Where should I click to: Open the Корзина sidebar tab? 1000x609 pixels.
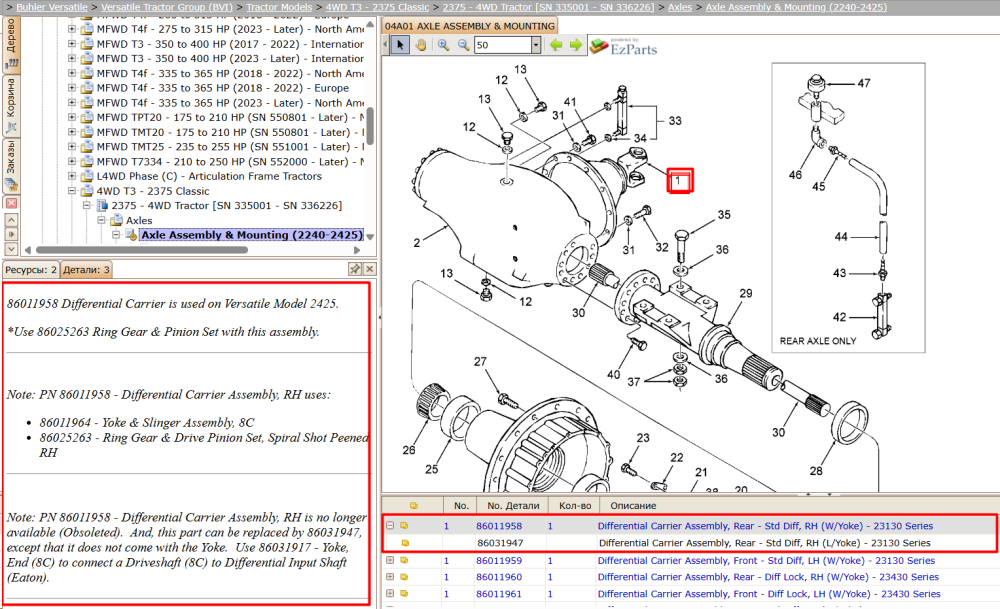point(11,105)
